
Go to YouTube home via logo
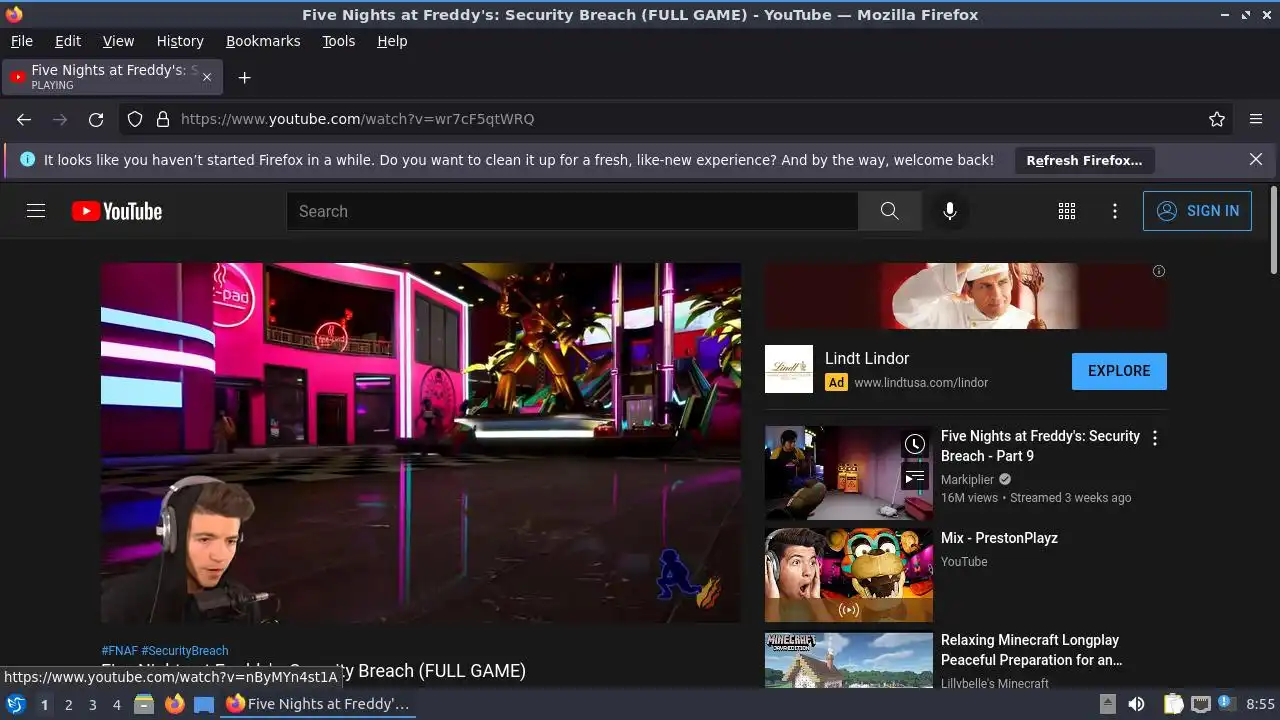[117, 211]
